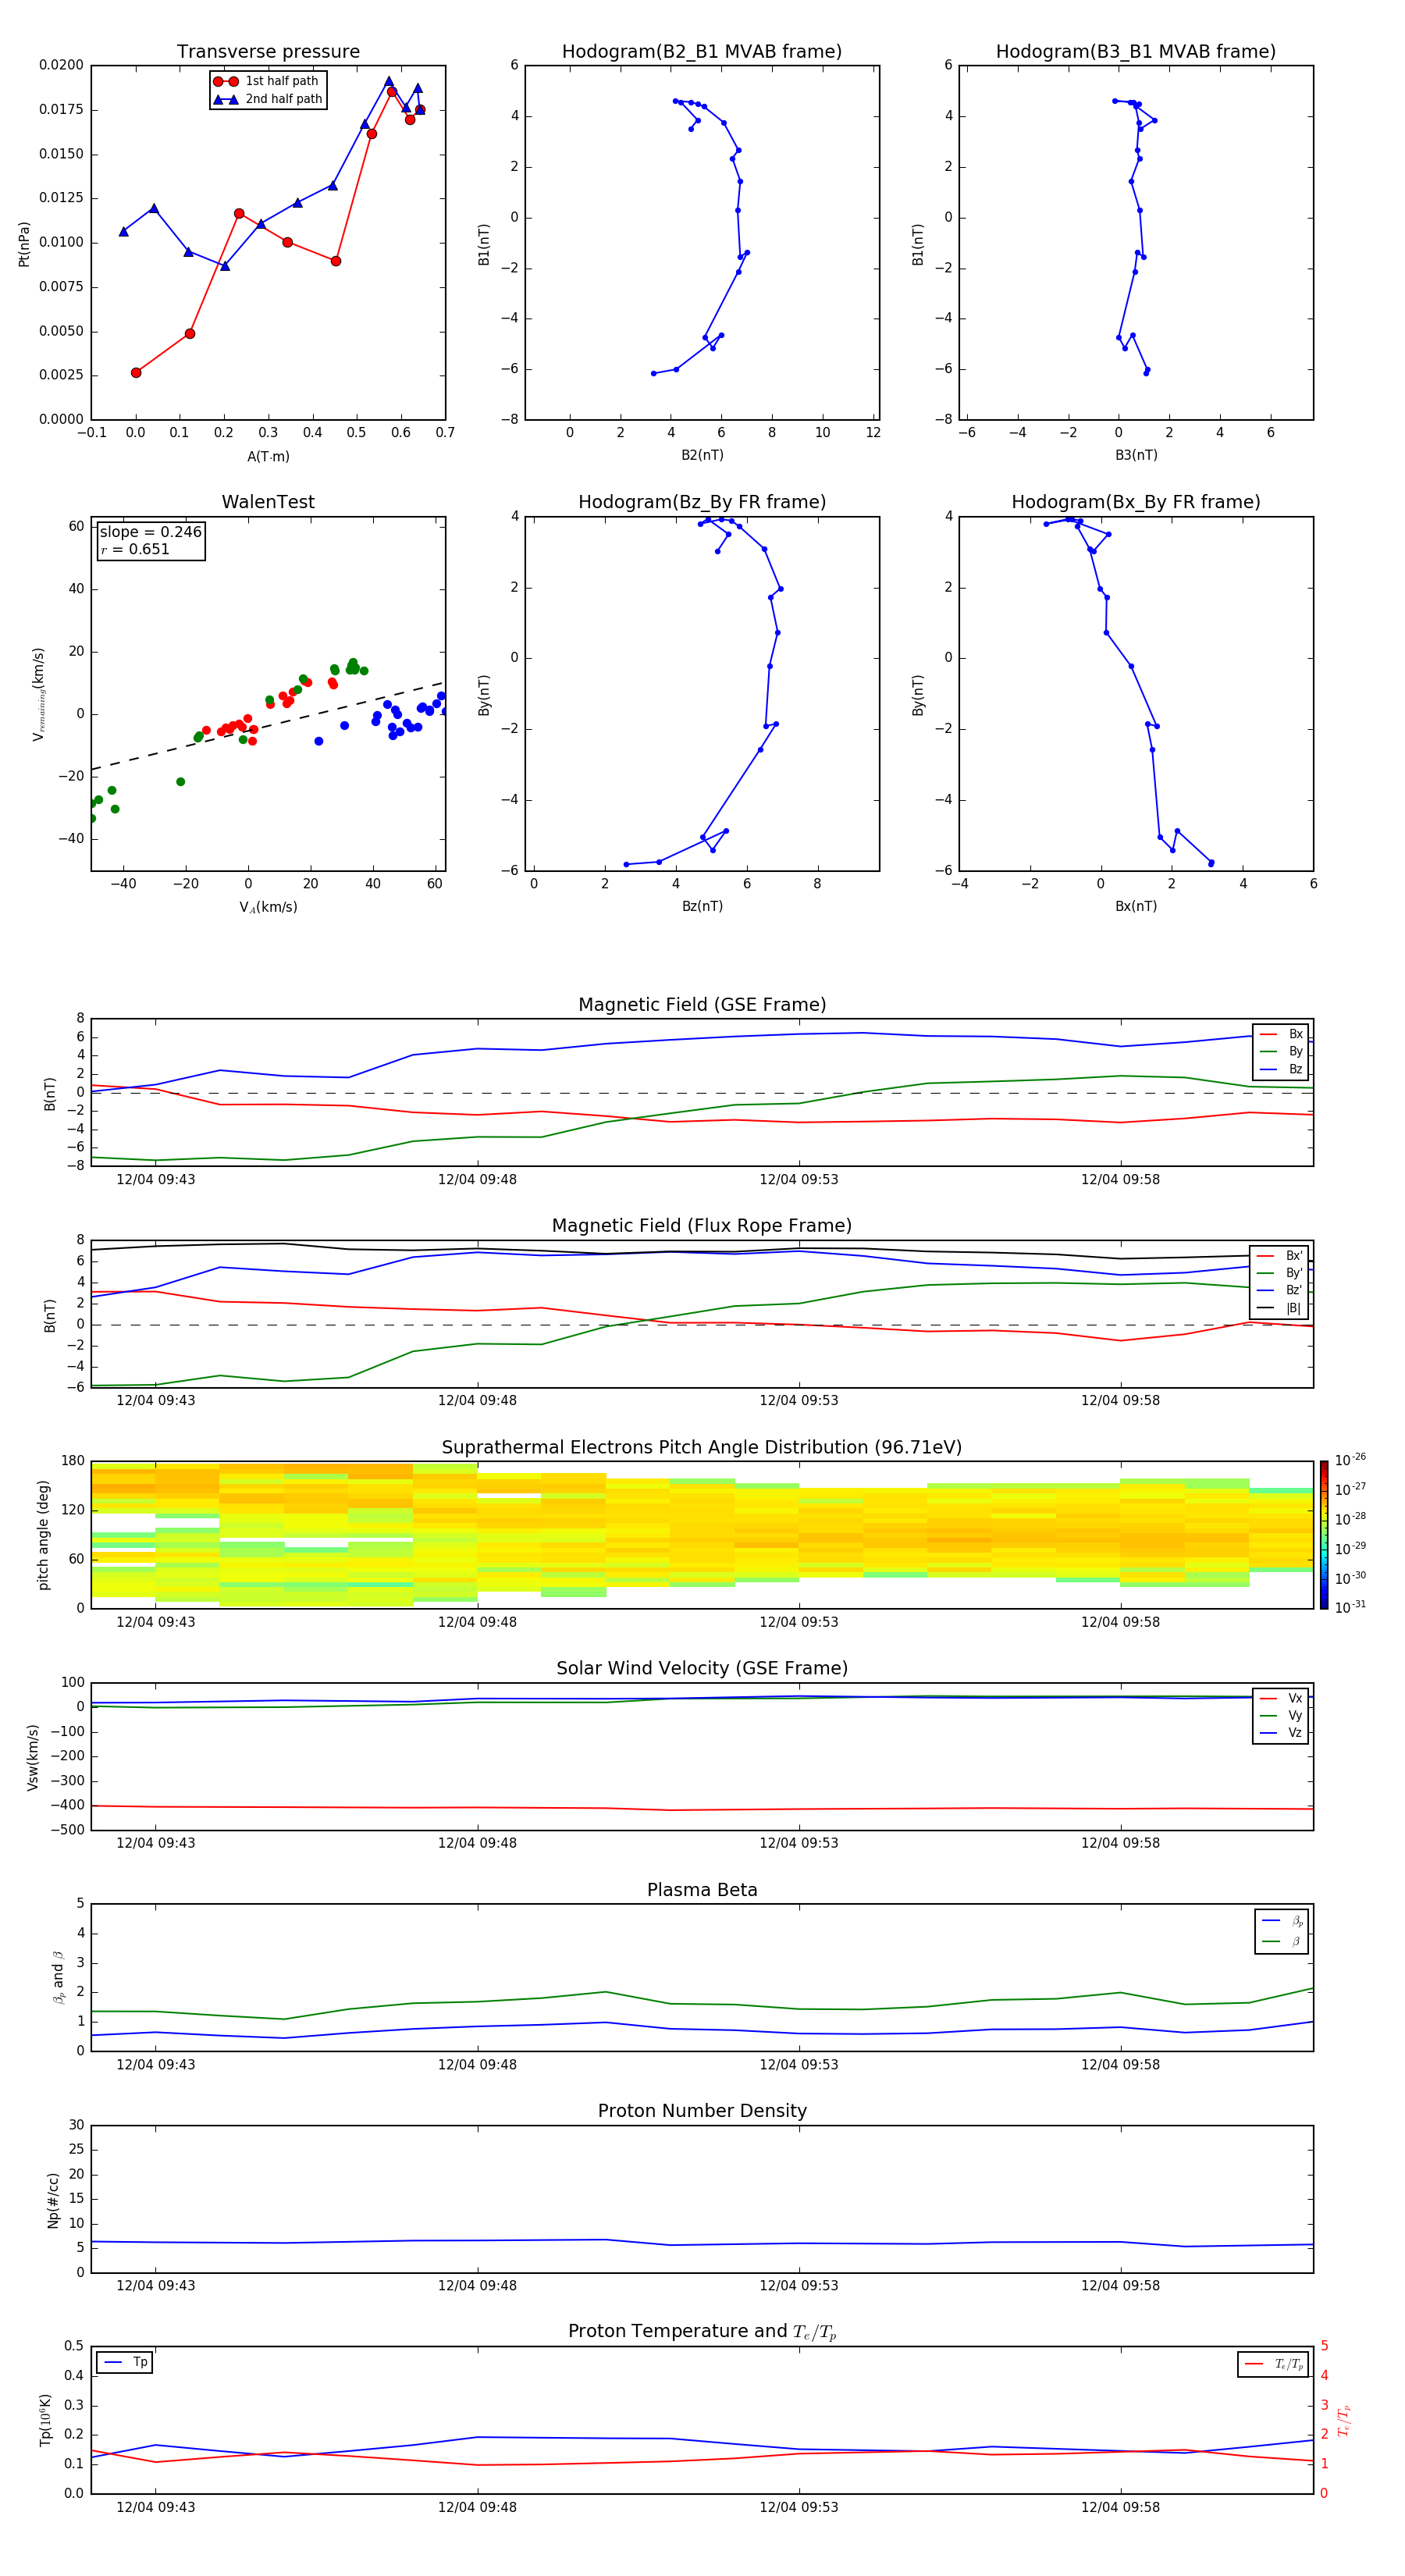Screen dimensions: 1405x2576
Task: Click the Vsw(km/s) y-axis label
Action: click(x=33, y=1757)
